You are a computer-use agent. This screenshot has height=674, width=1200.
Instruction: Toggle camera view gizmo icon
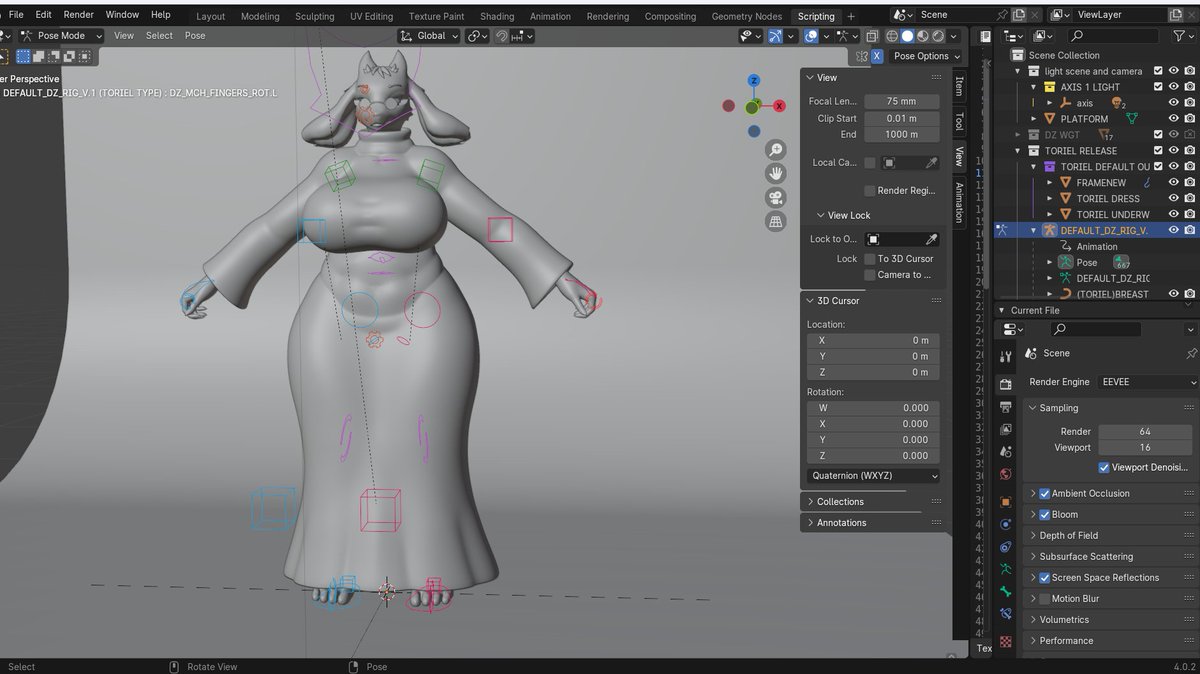(x=775, y=198)
